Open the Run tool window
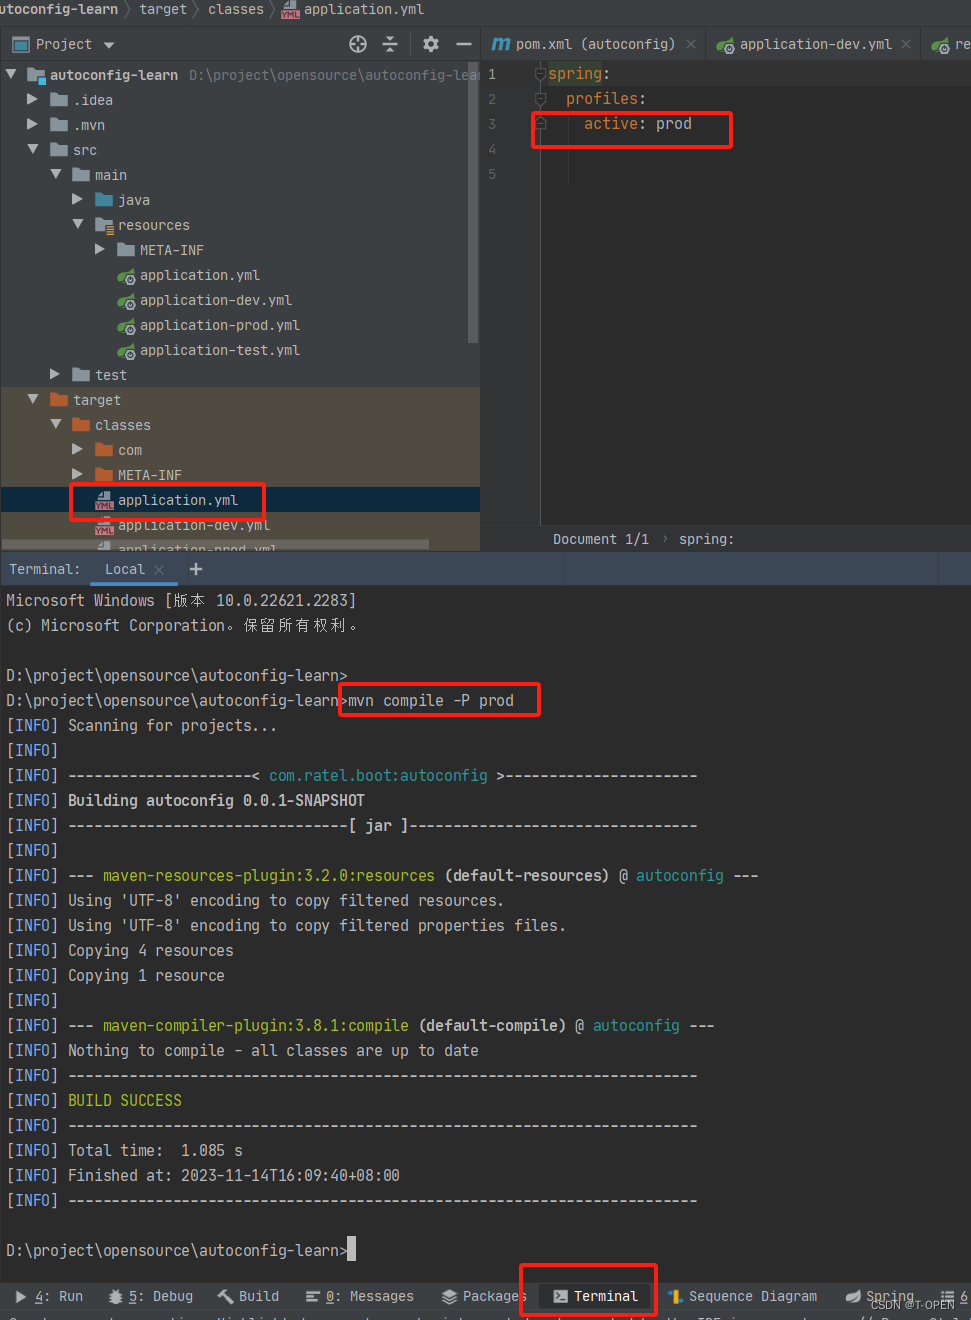The height and width of the screenshot is (1320, 971). pos(49,1296)
